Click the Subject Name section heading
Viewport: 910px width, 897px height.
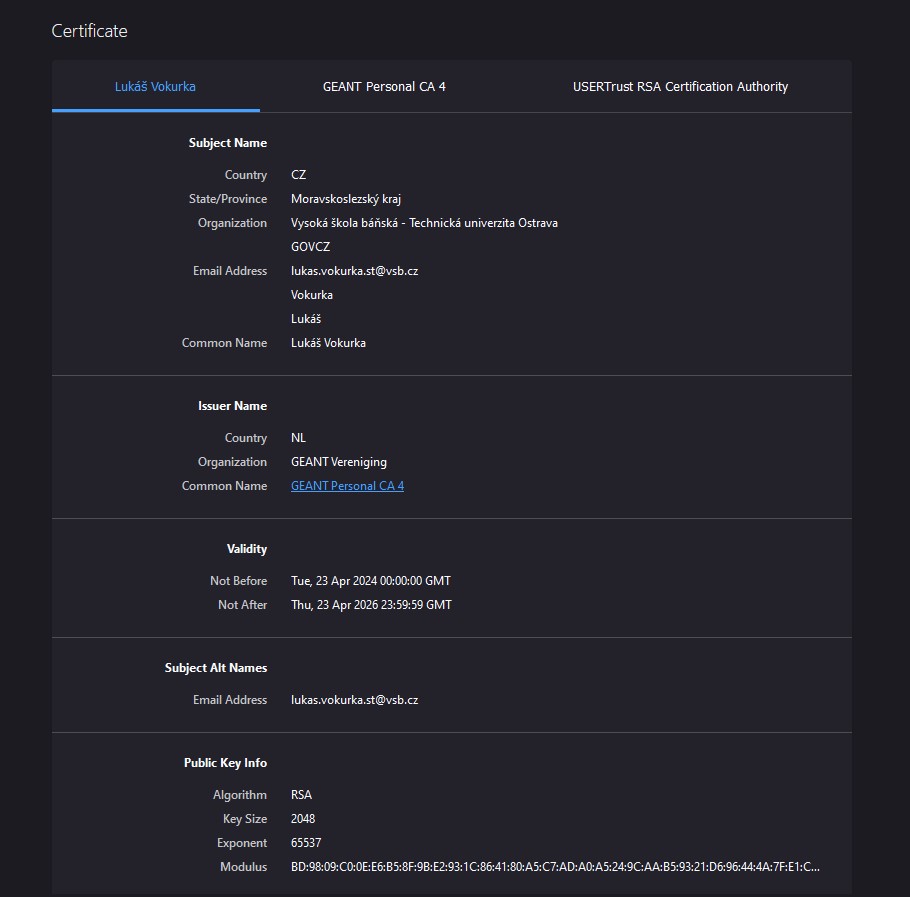coord(228,143)
